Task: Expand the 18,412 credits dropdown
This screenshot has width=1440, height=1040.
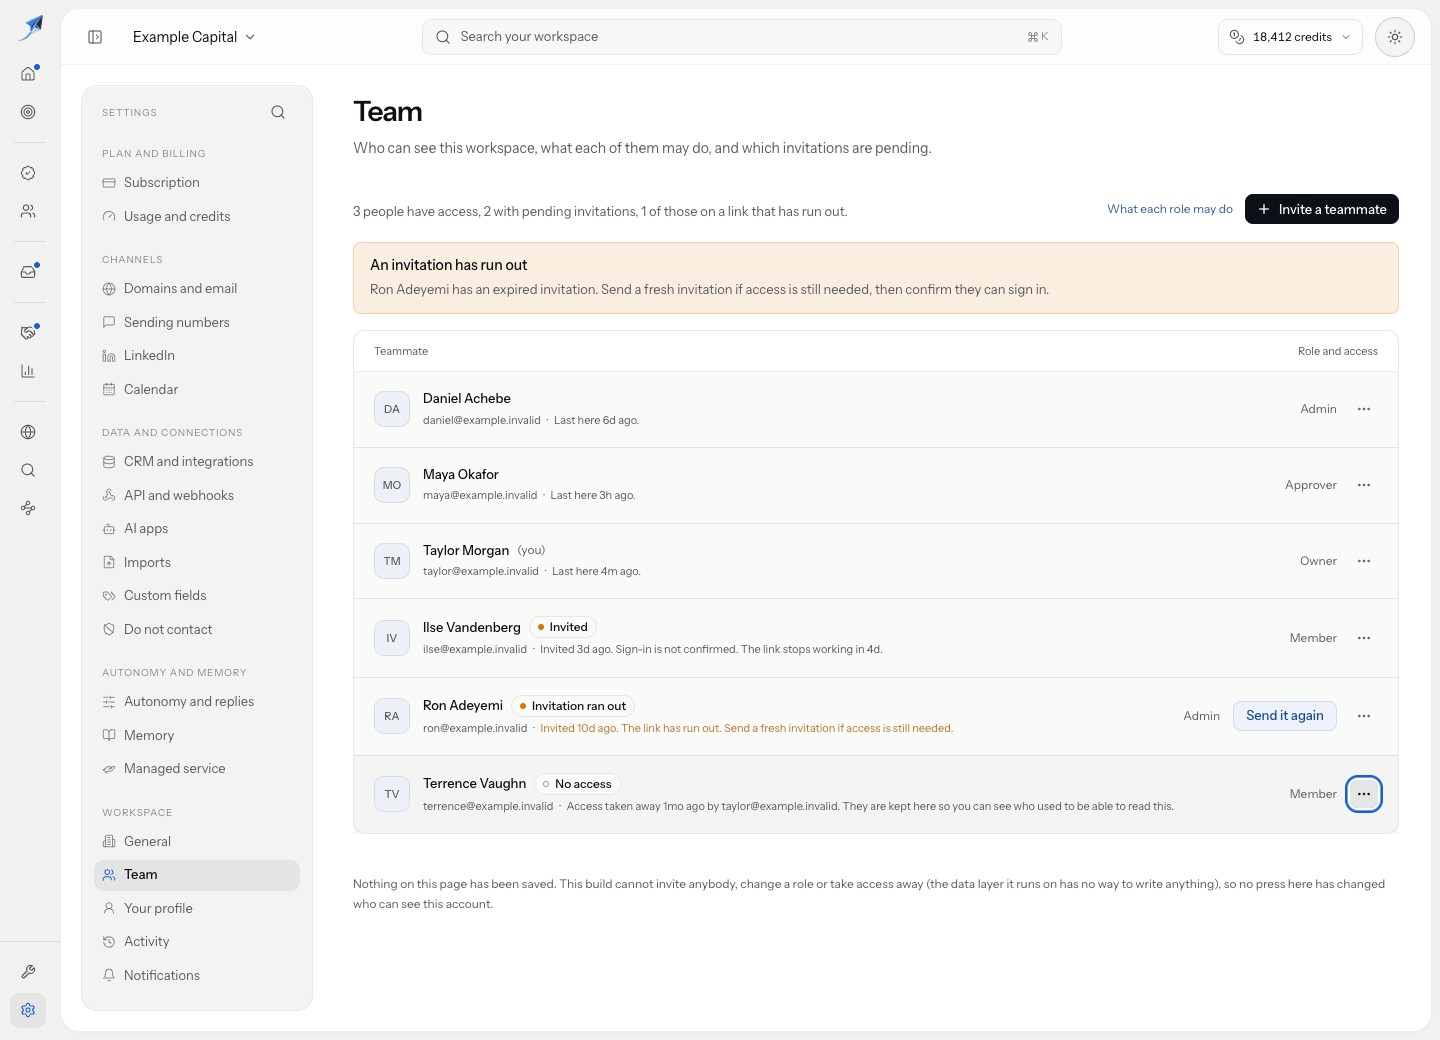Action: point(1290,37)
